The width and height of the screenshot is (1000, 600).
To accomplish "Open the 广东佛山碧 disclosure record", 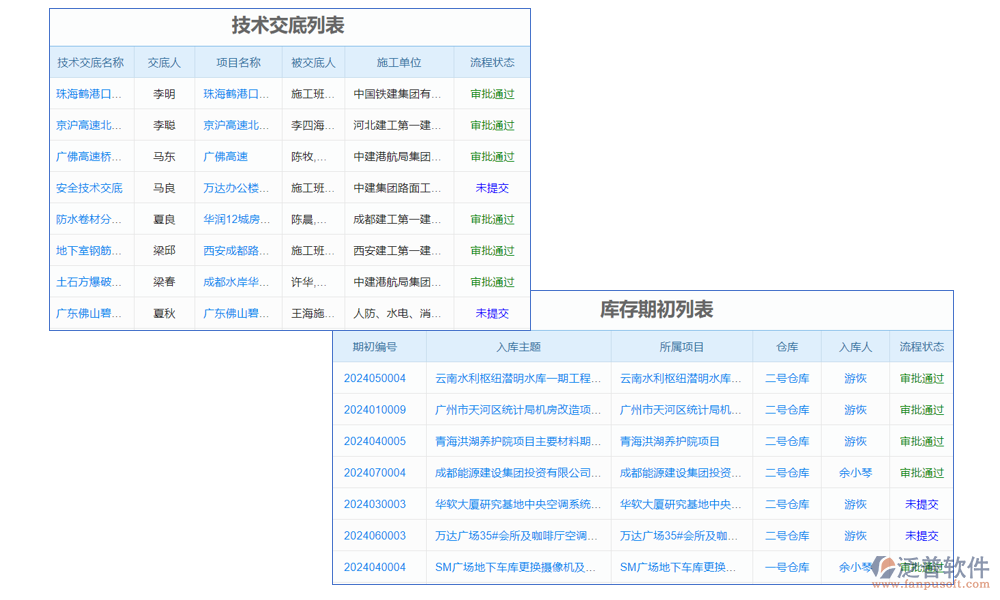I will [x=90, y=313].
